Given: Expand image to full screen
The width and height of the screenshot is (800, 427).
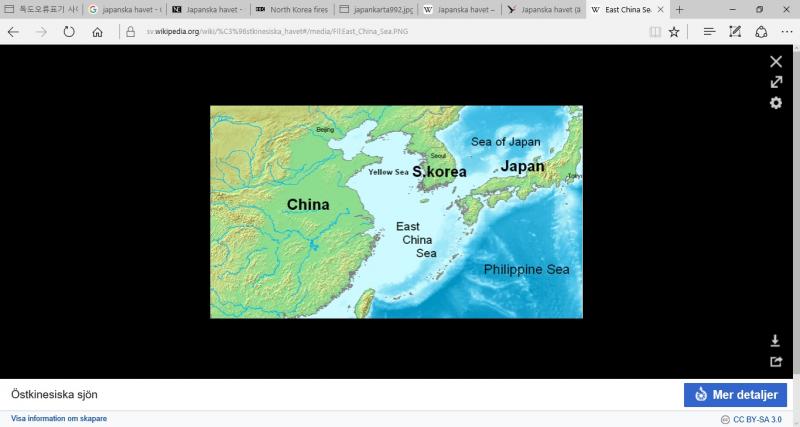Looking at the screenshot, I should click(x=776, y=82).
